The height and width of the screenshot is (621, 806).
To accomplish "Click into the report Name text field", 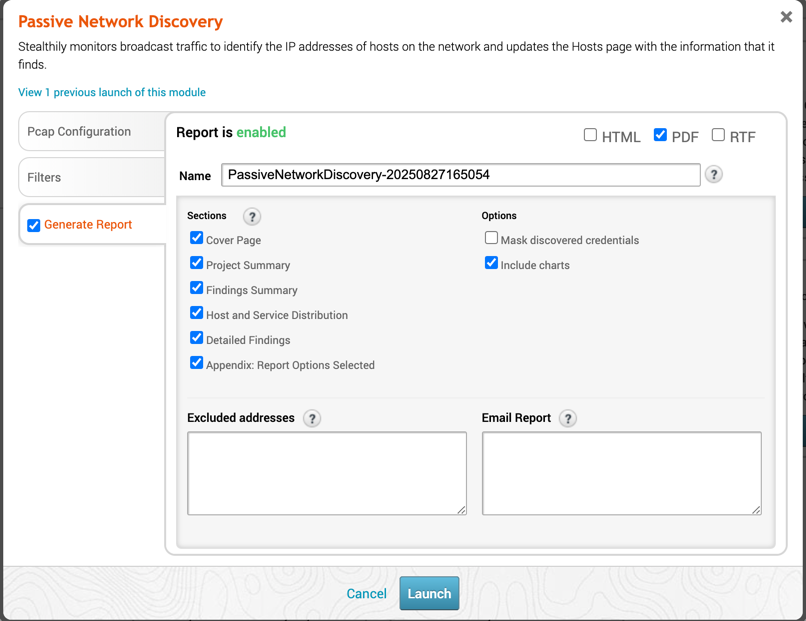I will (x=460, y=175).
